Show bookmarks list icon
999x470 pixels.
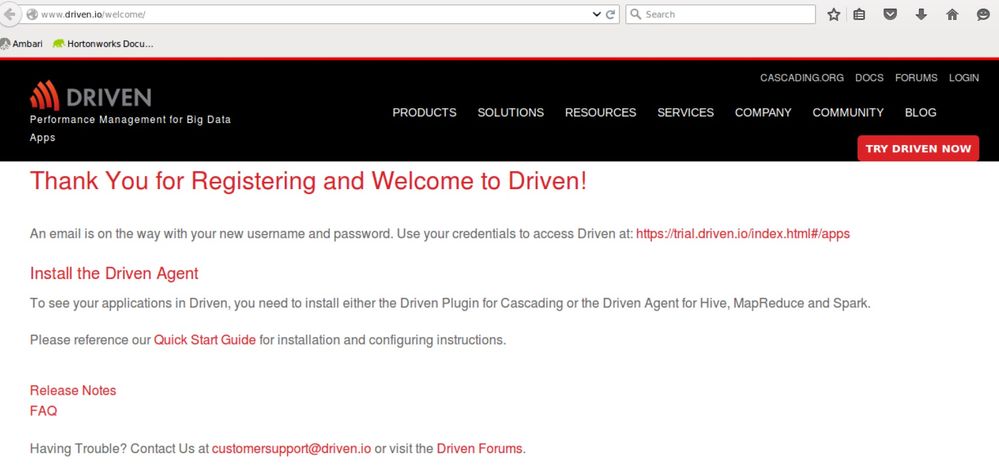coord(859,15)
